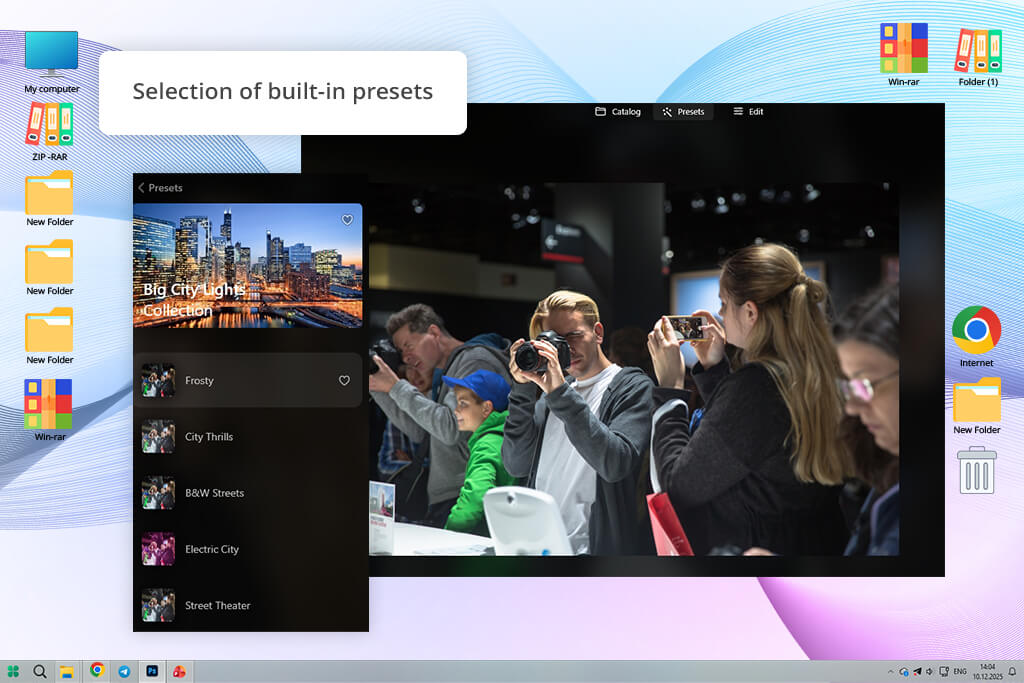Open the red app taskbar icon

(179, 671)
